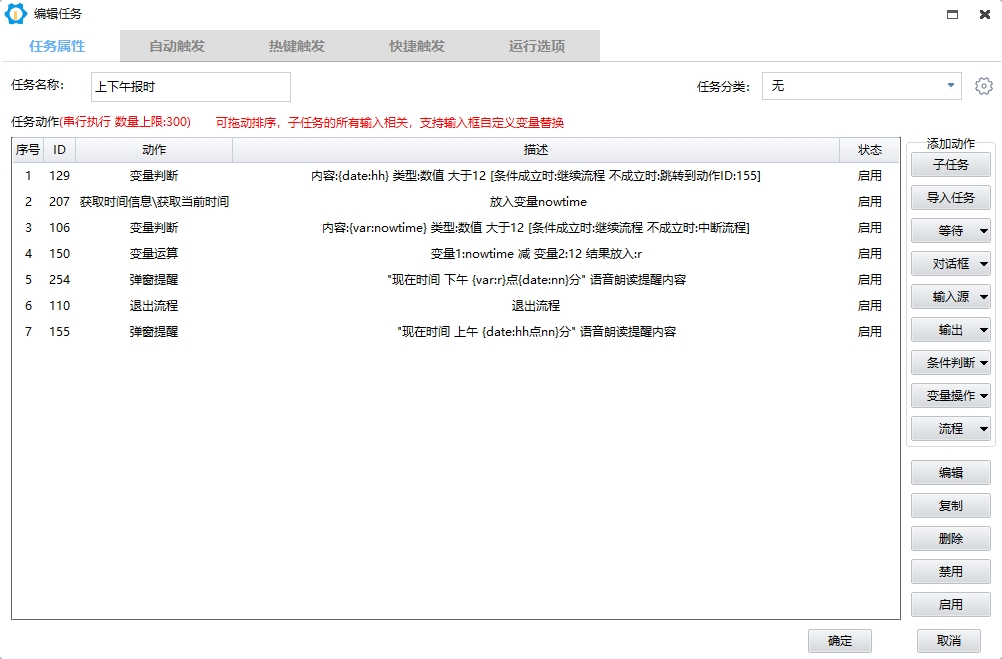Open the 运行选项 tab
This screenshot has height=659, width=1002.
pos(538,45)
